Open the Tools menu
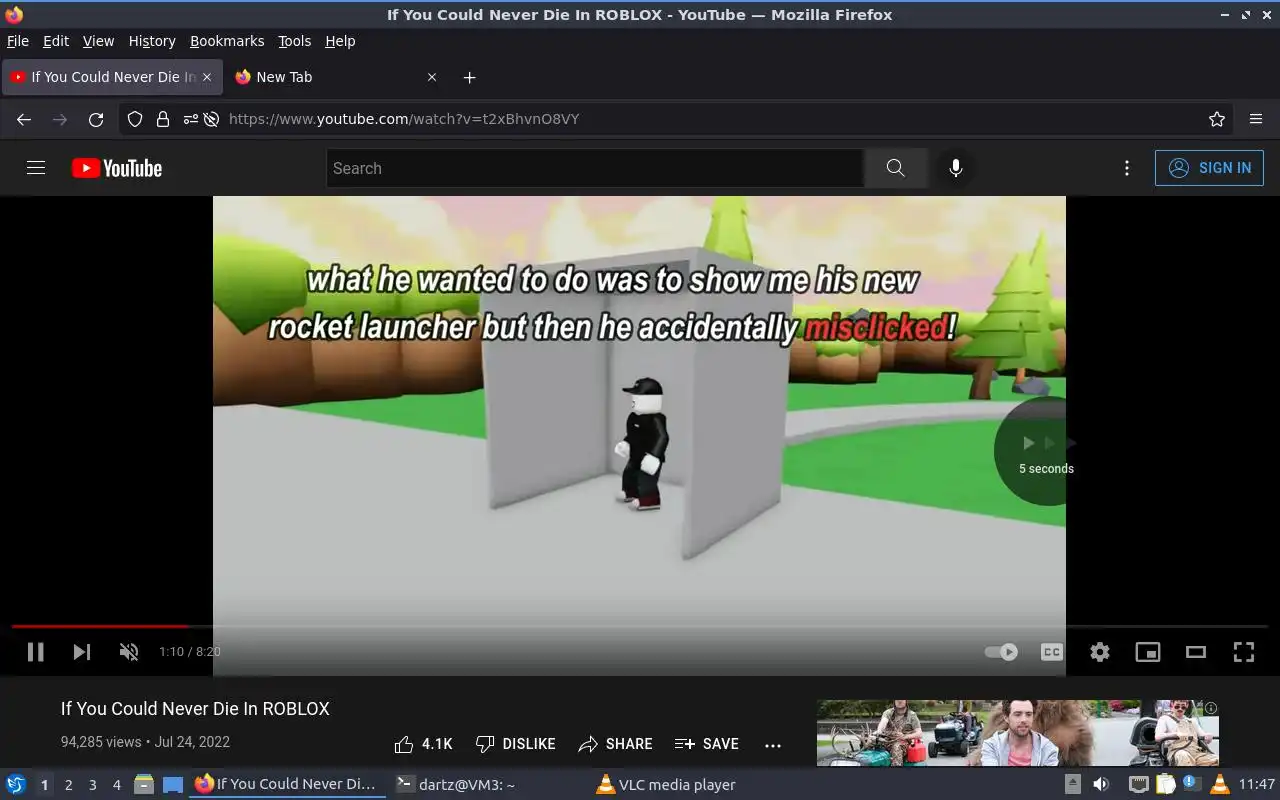Viewport: 1280px width, 800px height. point(294,41)
